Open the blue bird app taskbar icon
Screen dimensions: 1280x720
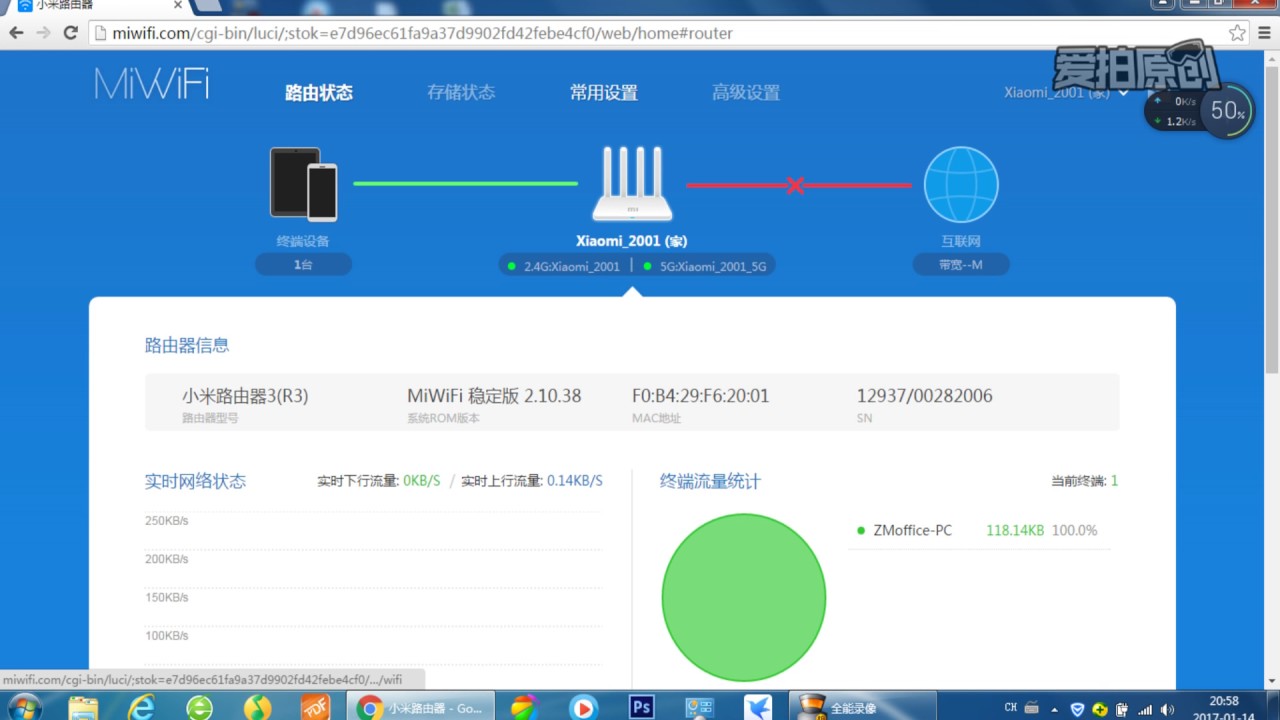[x=757, y=707]
